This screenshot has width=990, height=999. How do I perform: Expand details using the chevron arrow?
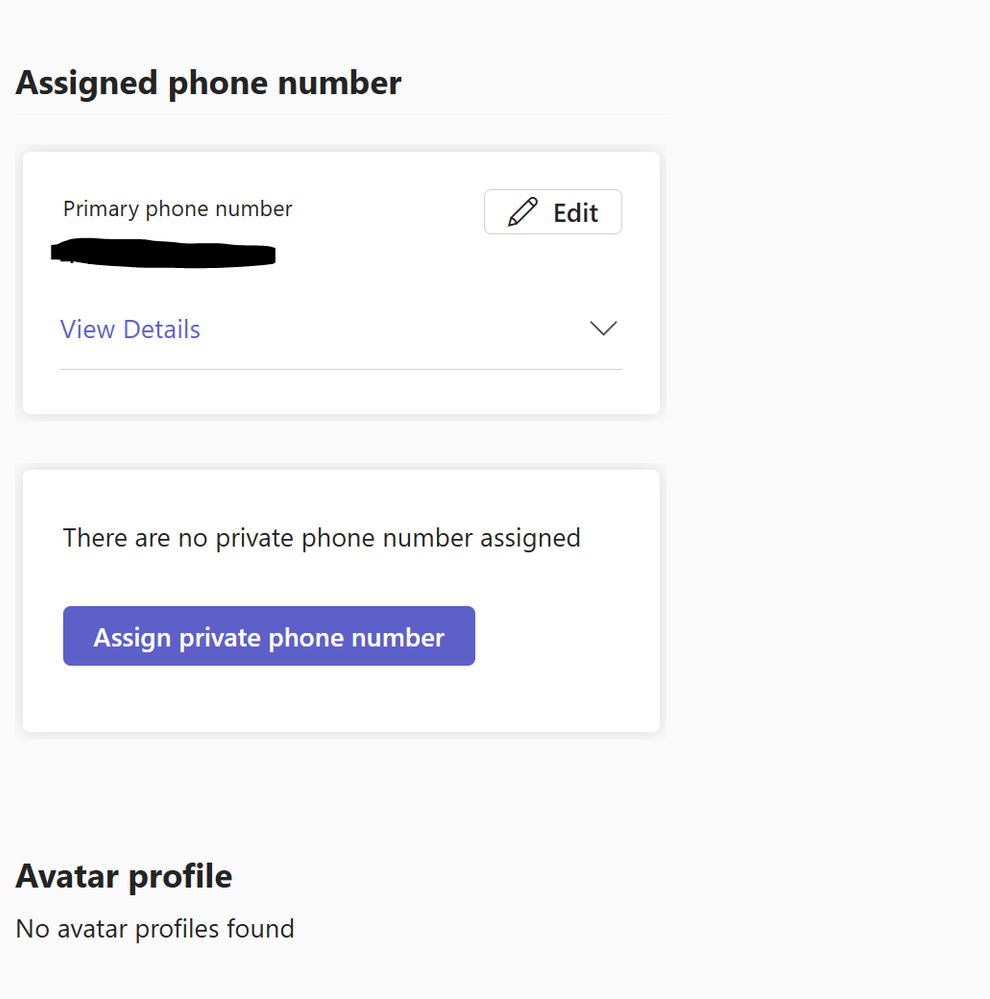[603, 328]
